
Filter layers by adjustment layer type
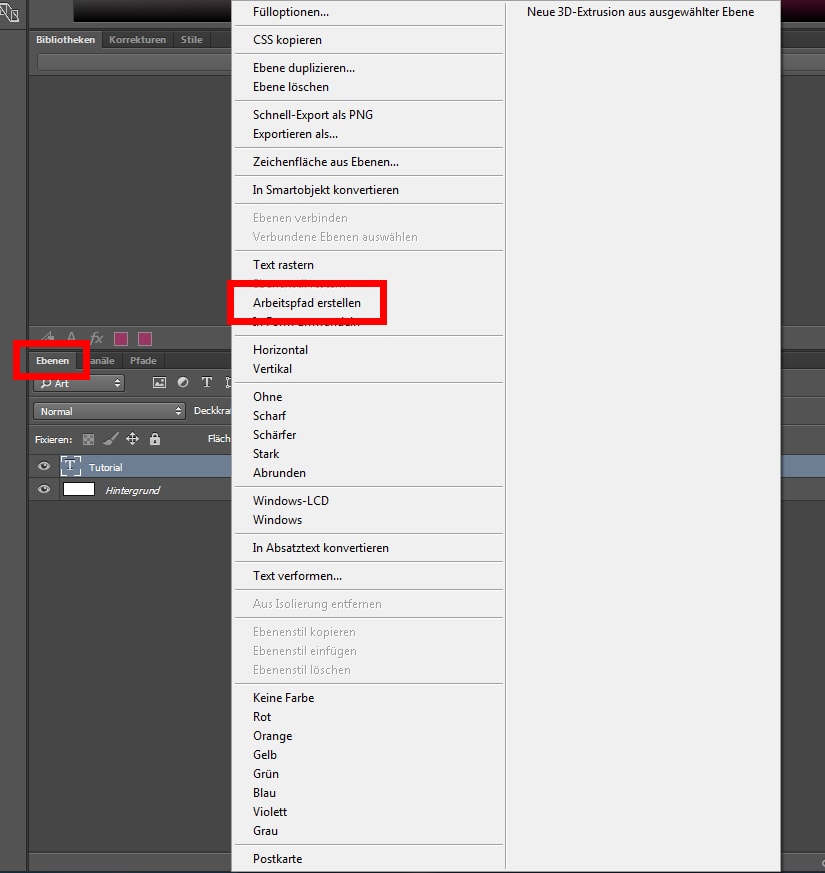coord(183,383)
